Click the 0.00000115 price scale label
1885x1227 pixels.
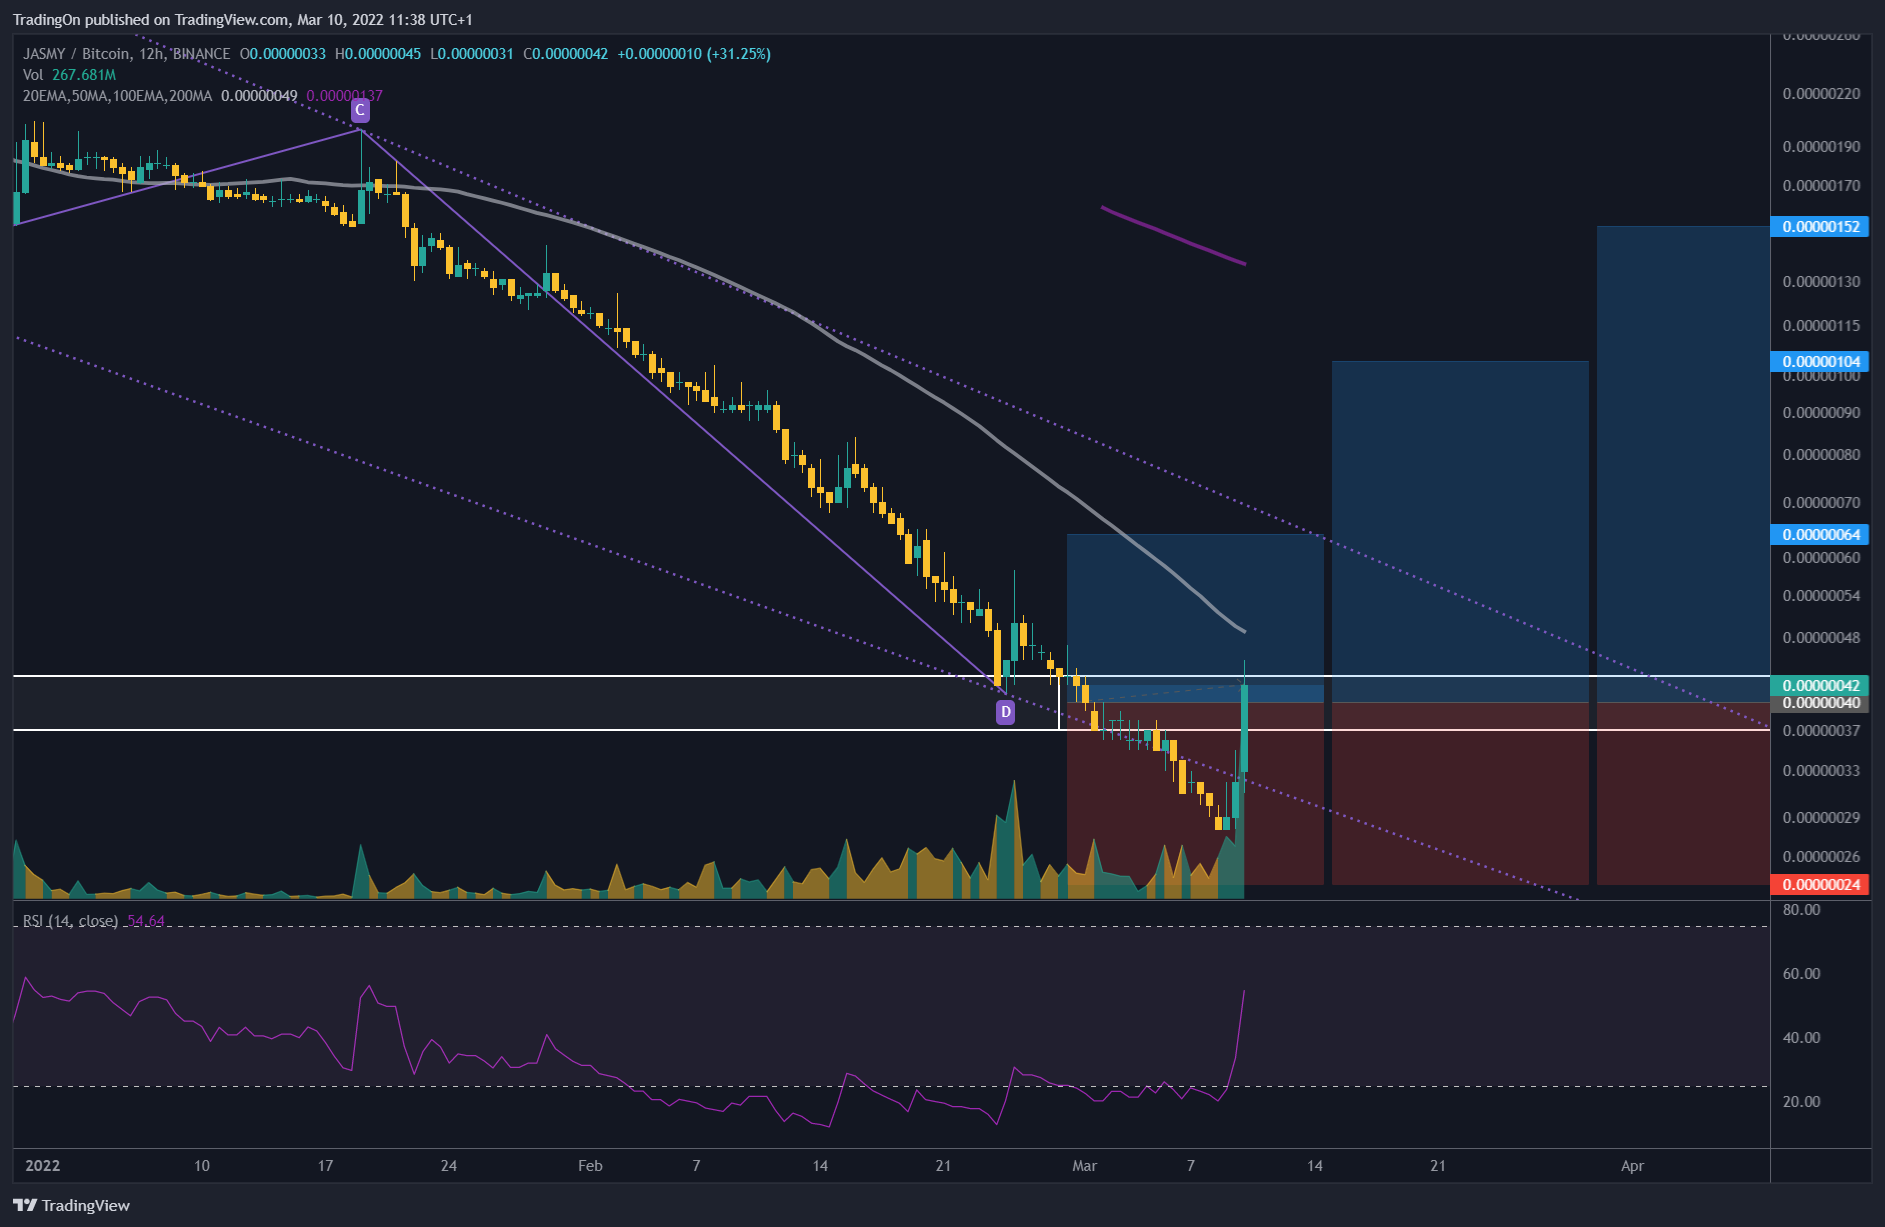coord(1822,326)
